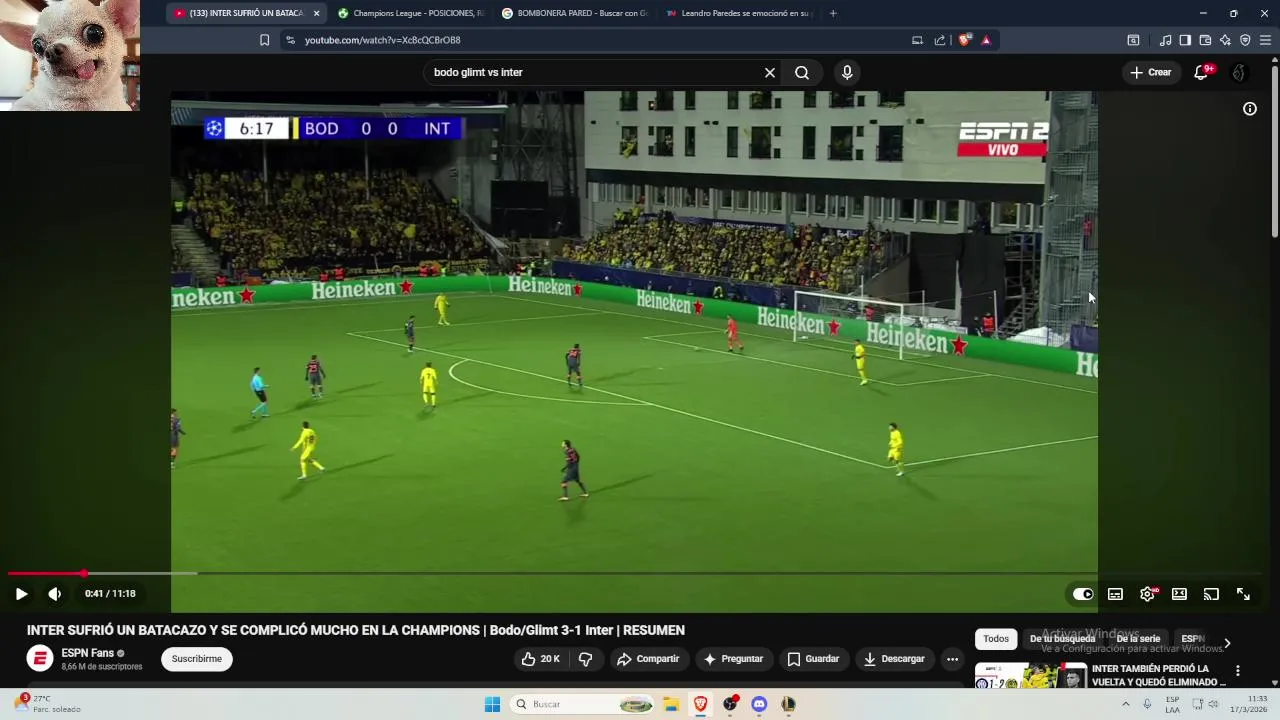This screenshot has width=1280, height=720.
Task: Open the Windows Start menu
Action: pos(492,704)
